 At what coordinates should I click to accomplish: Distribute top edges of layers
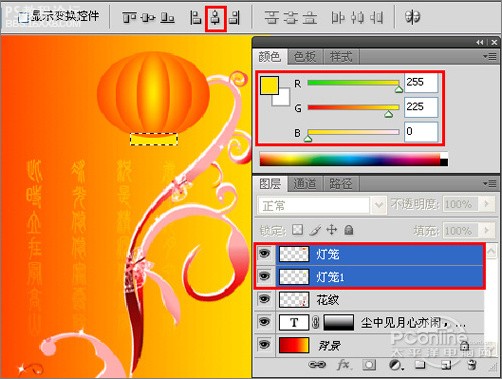coord(272,18)
